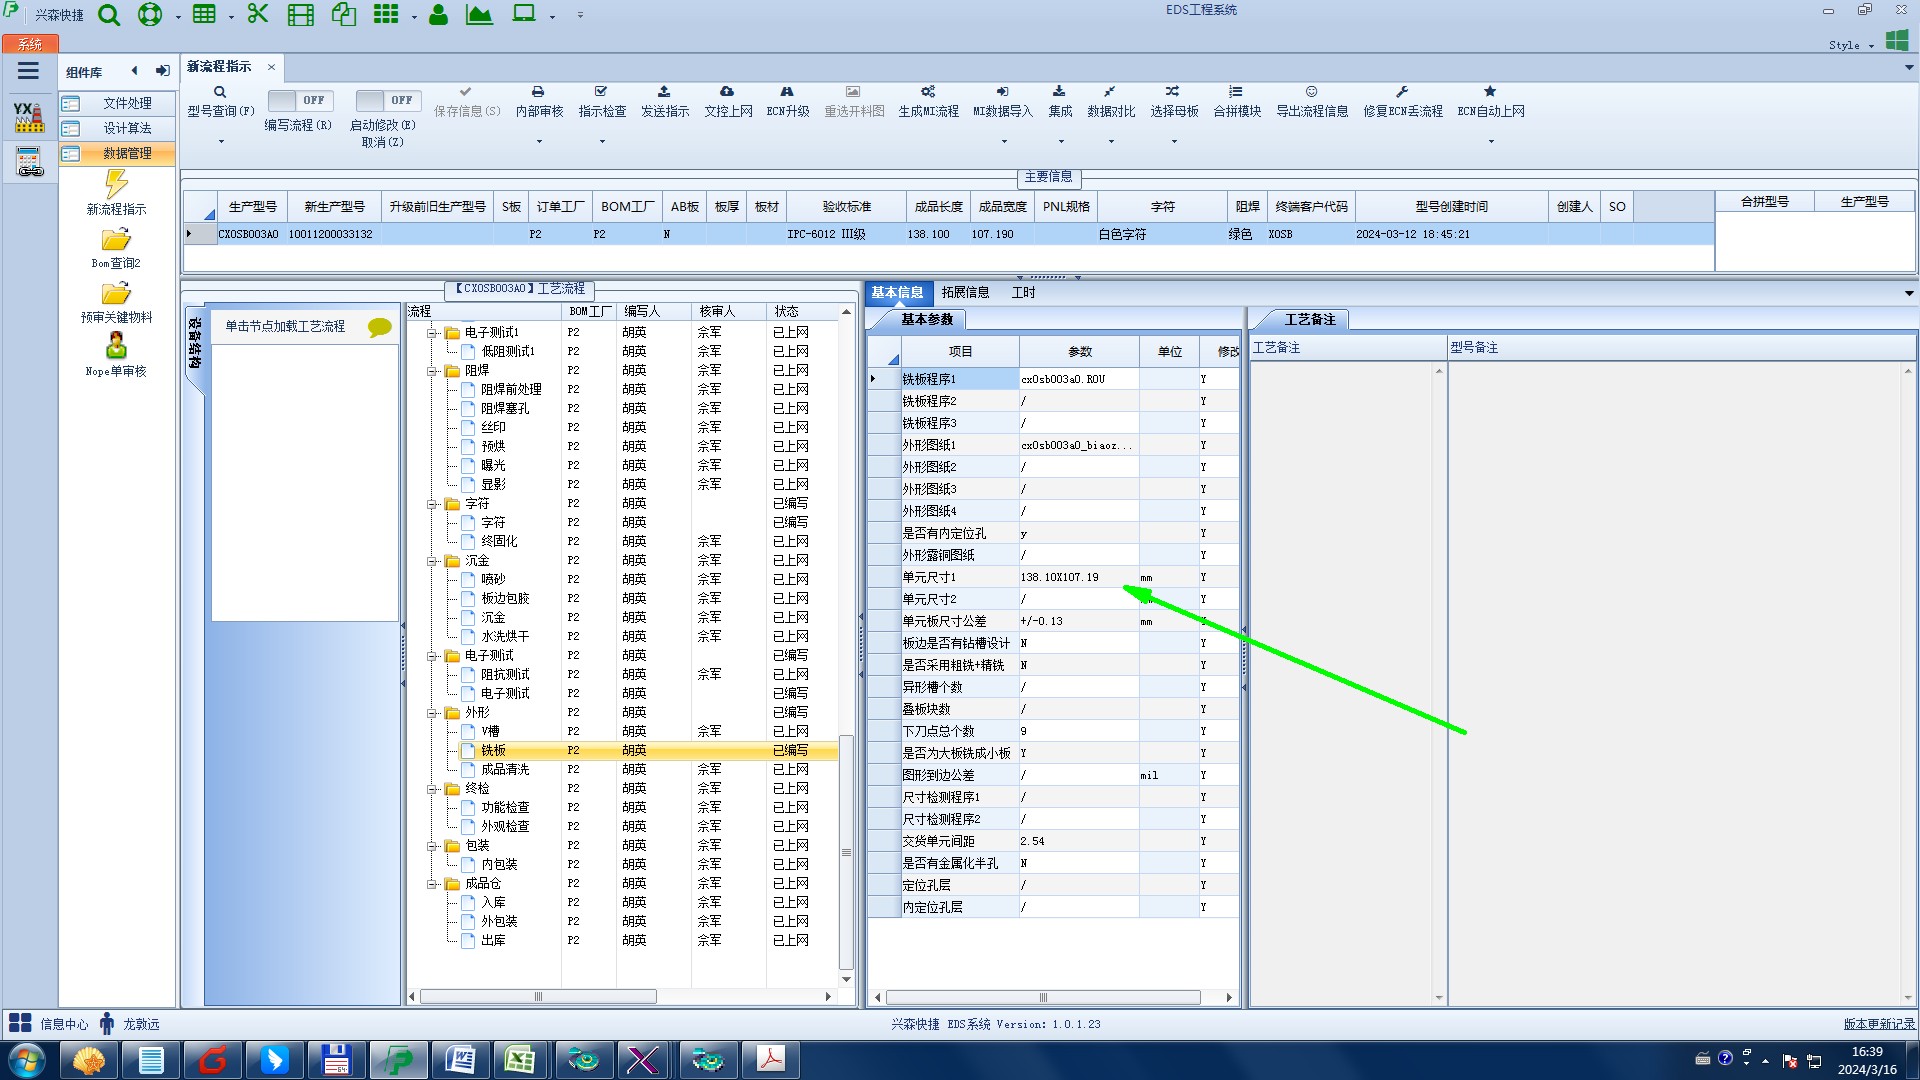Click the 型号查询(F) search icon
The height and width of the screenshot is (1080, 1920).
(x=220, y=92)
